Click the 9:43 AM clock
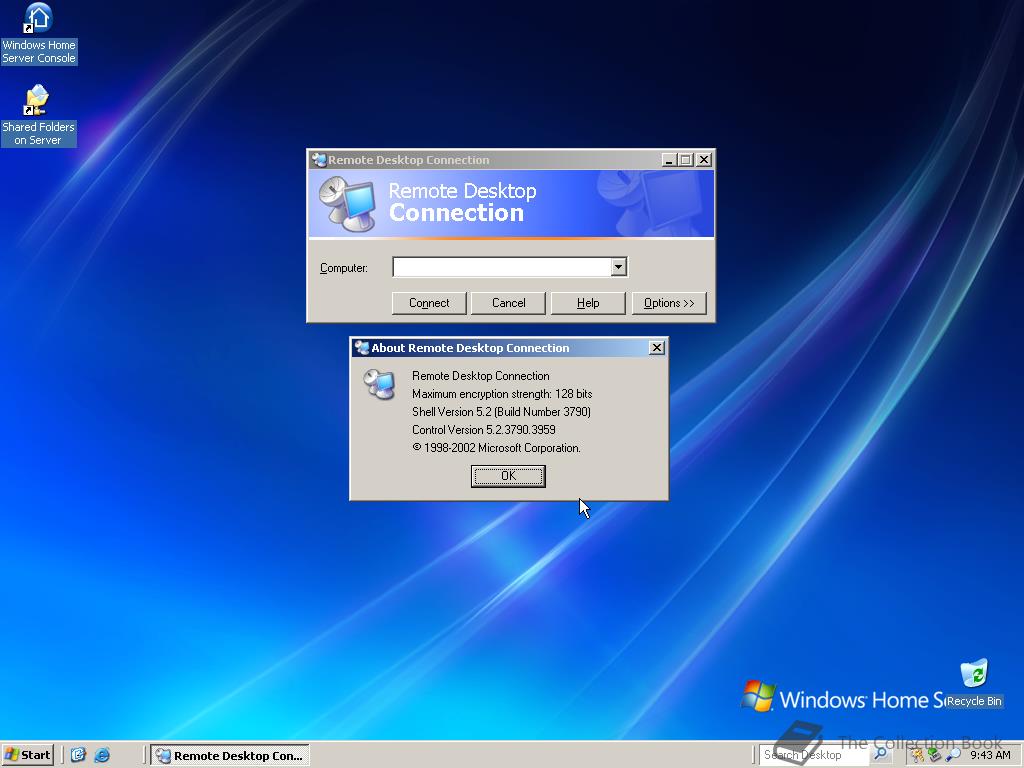The width and height of the screenshot is (1024, 768). pos(990,755)
